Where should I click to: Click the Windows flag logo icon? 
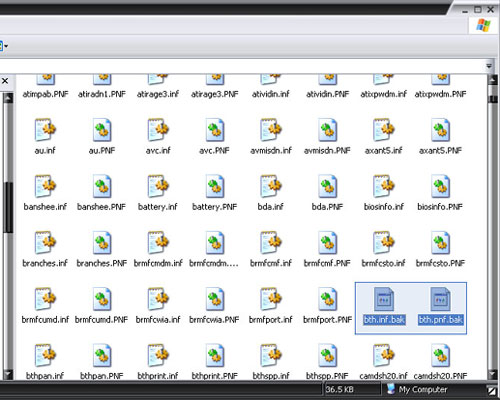(x=483, y=25)
